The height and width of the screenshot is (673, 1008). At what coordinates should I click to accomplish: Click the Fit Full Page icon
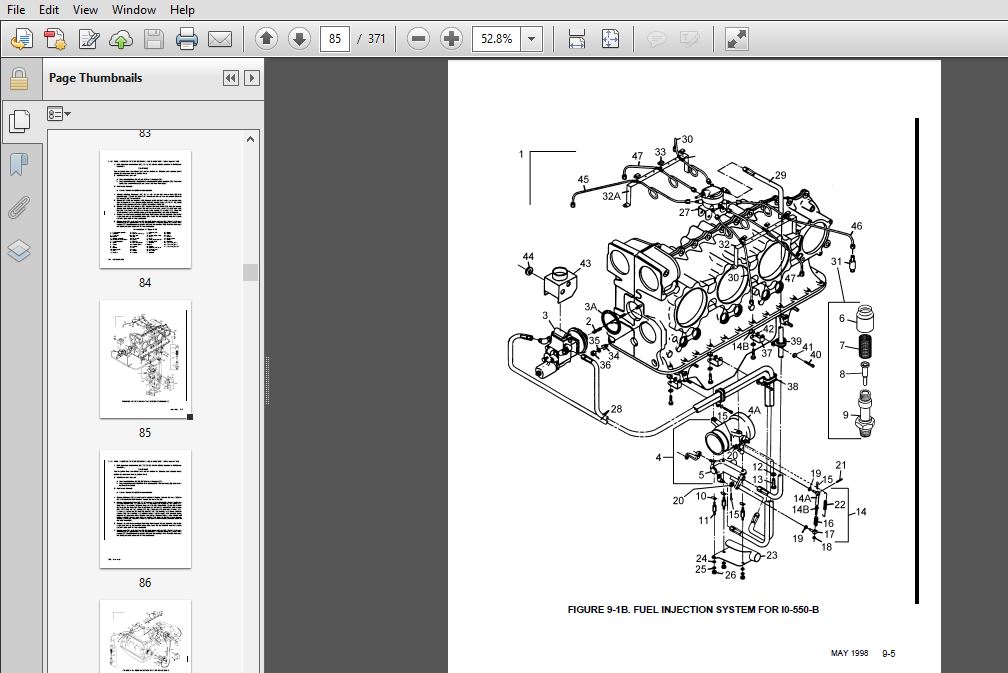pos(610,39)
